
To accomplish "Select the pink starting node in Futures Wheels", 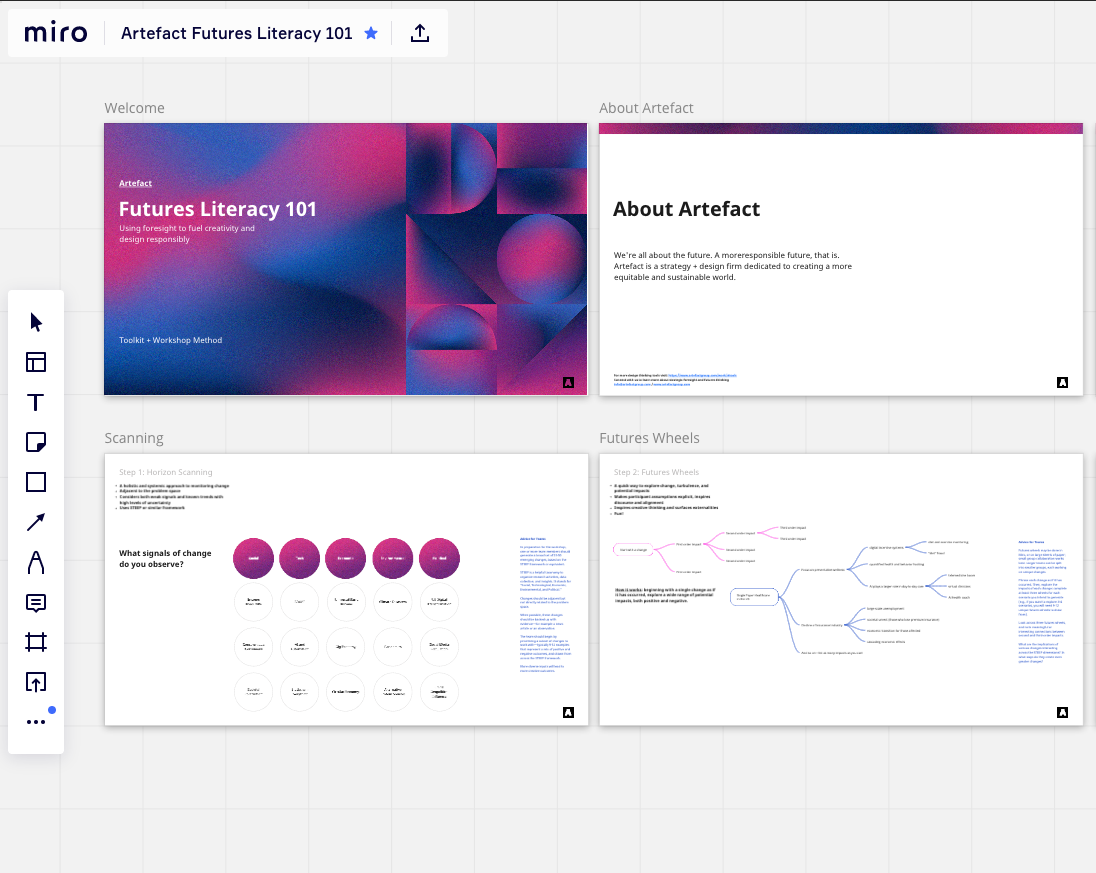I will point(633,550).
